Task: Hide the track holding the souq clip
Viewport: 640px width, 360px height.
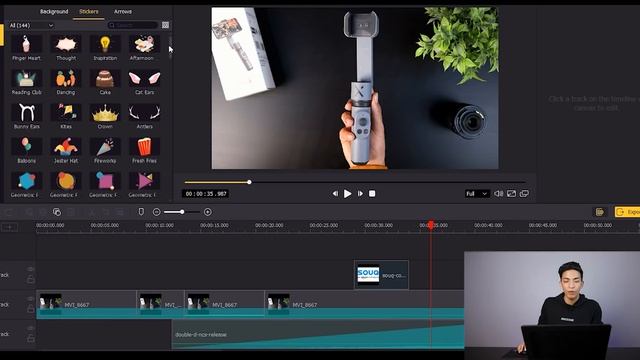Action: coord(31,269)
